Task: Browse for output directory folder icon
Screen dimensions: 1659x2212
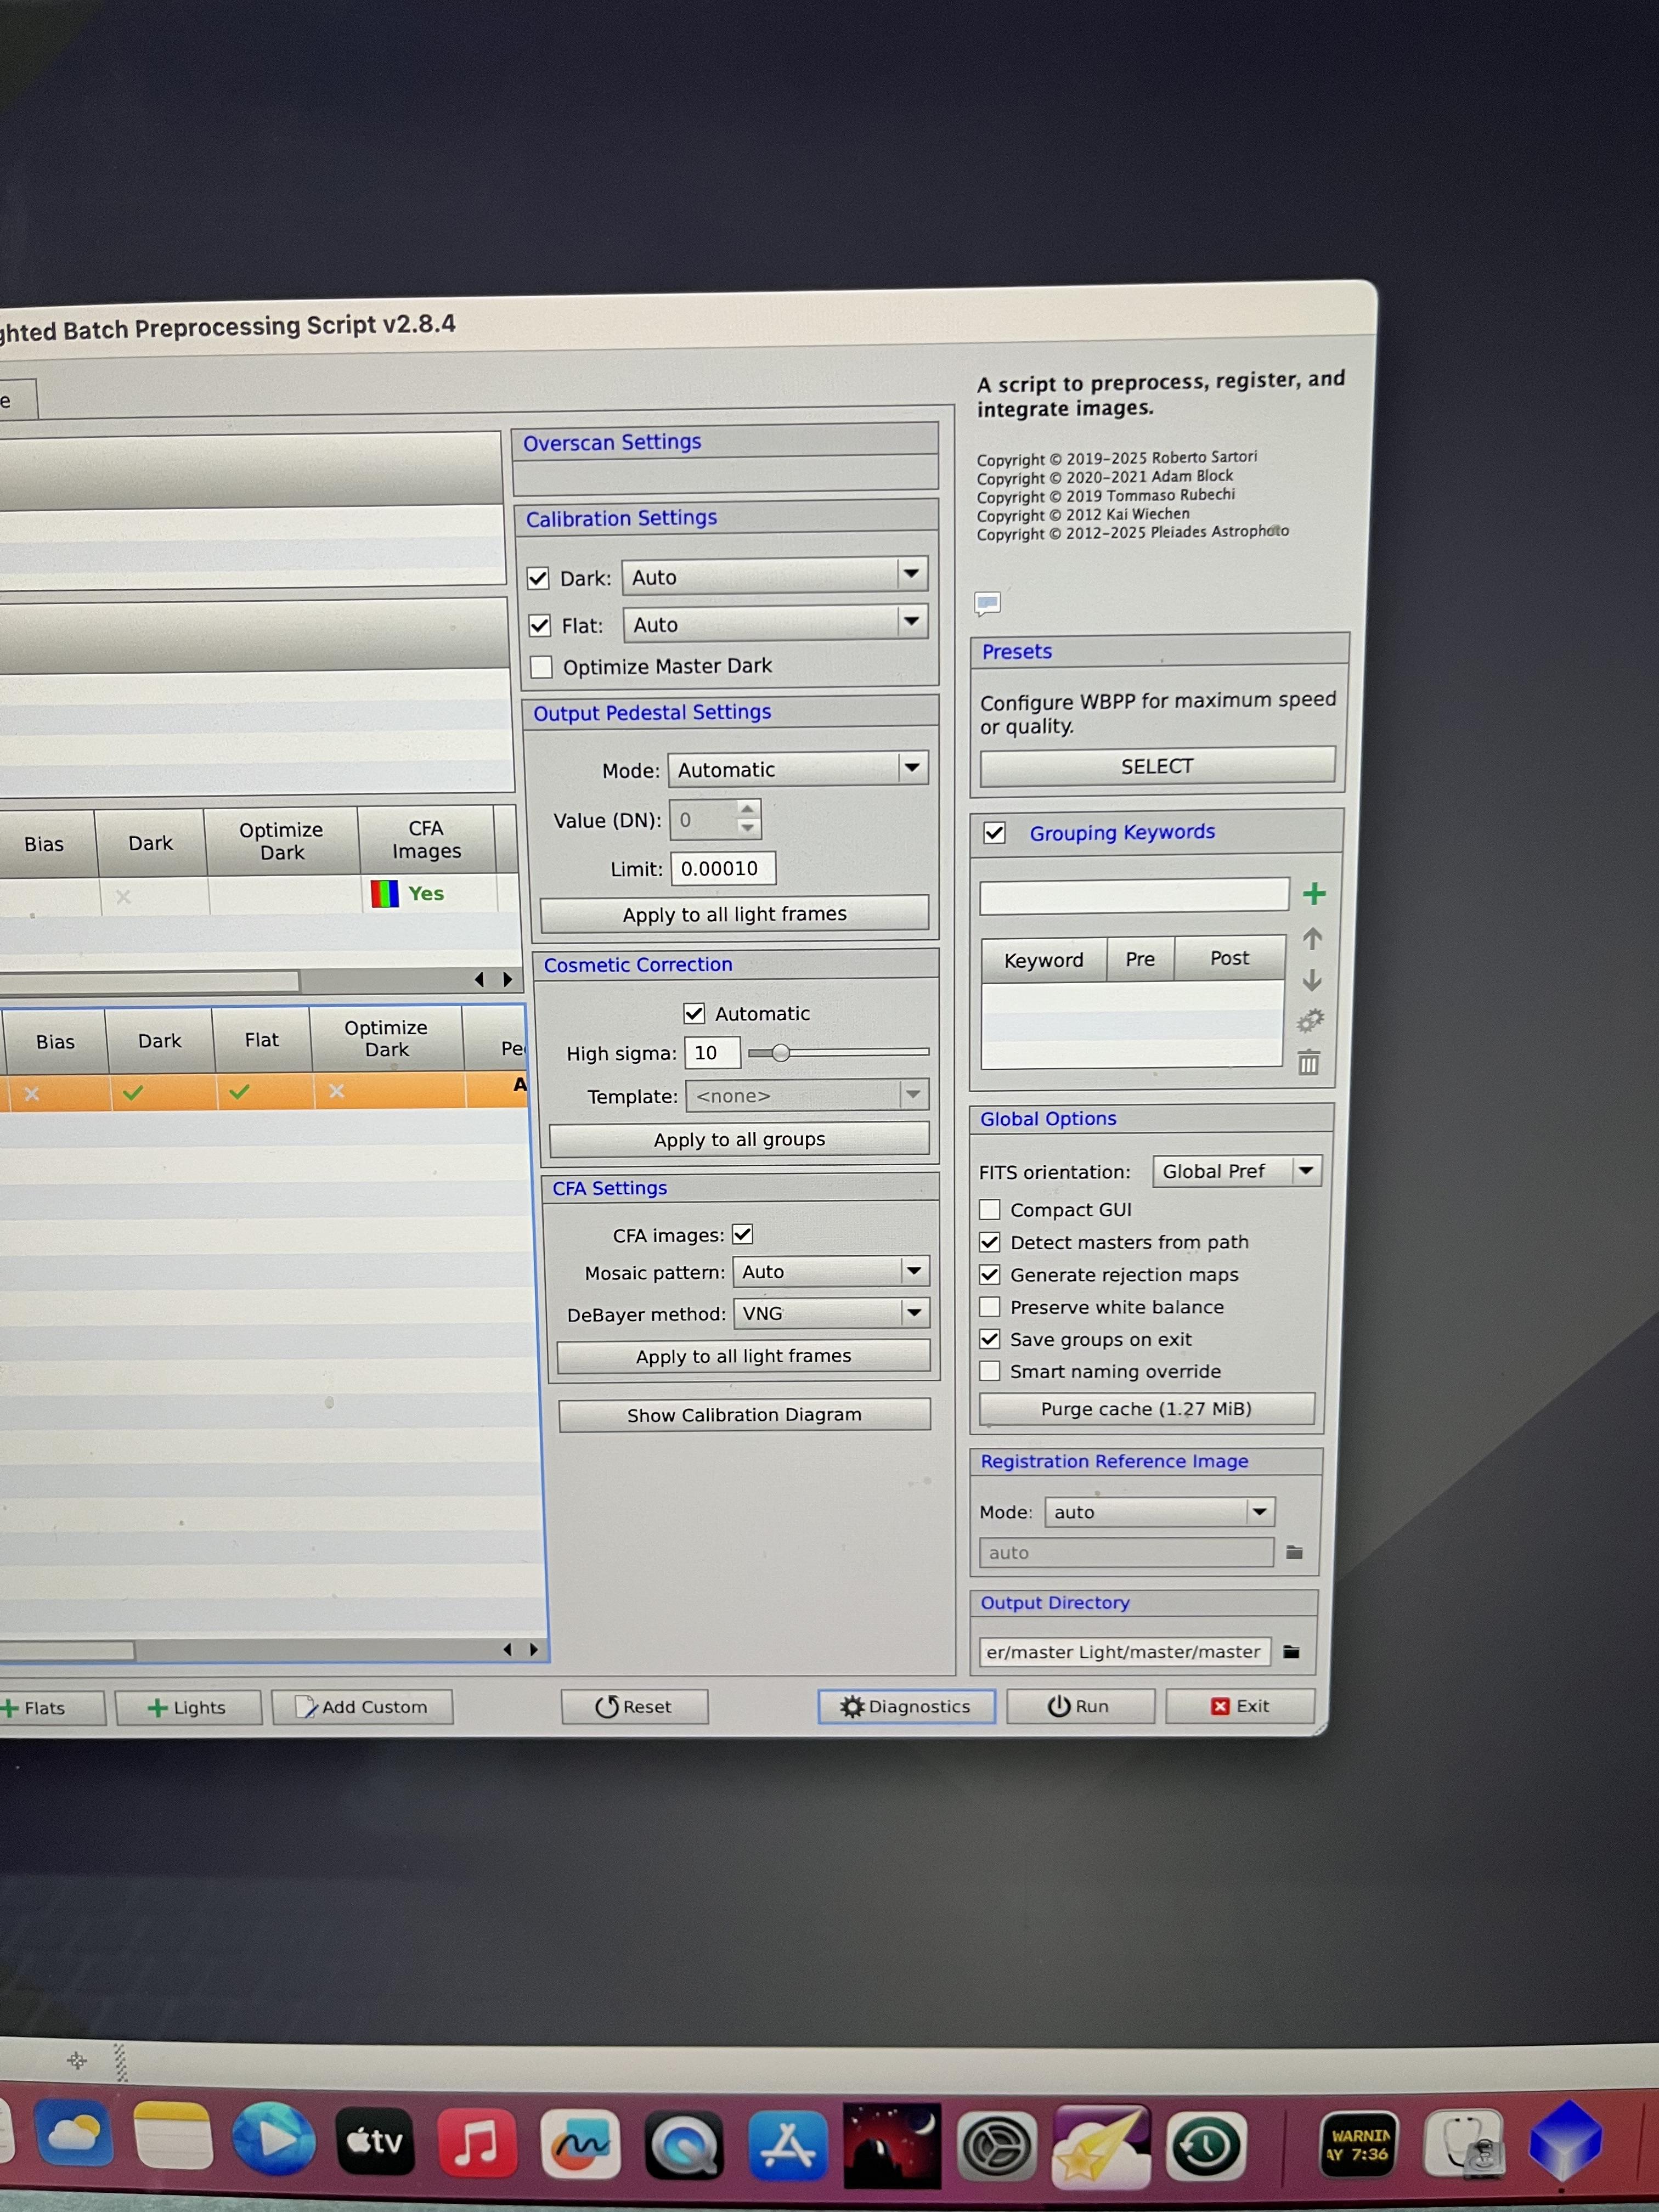Action: 1291,1651
